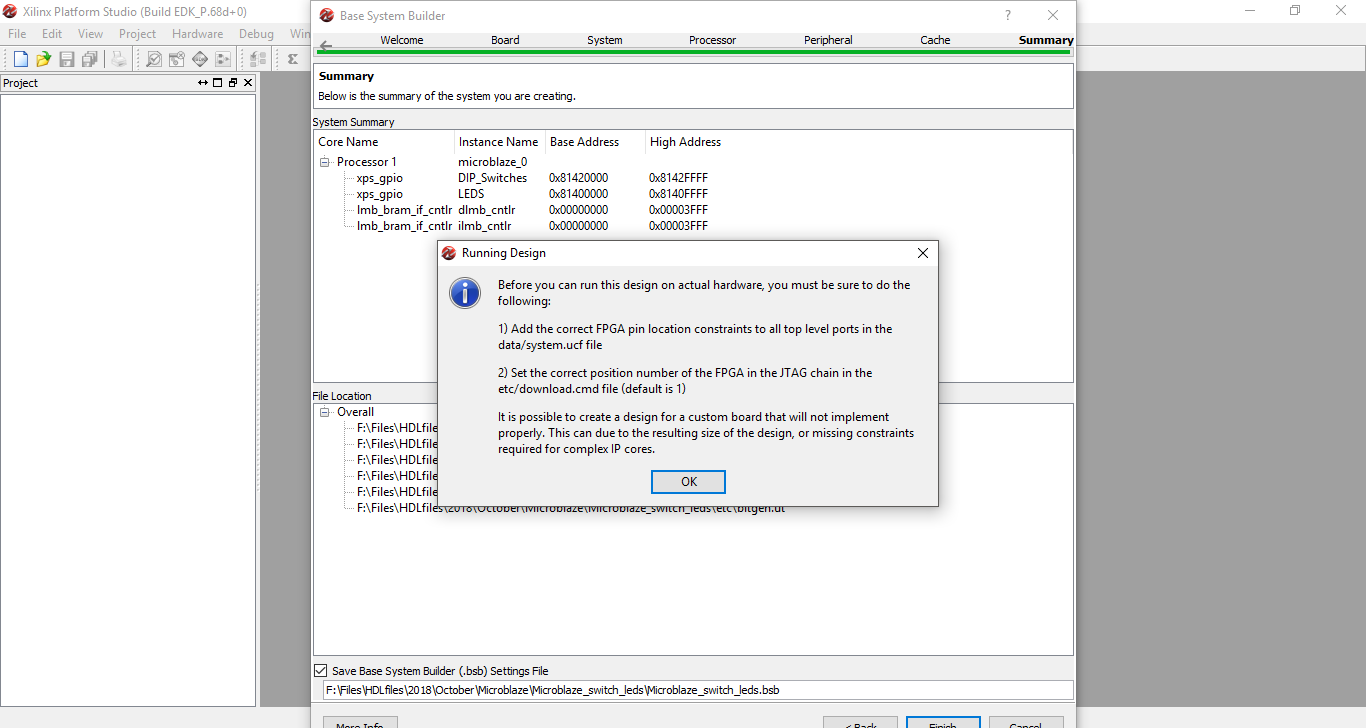This screenshot has width=1366, height=728.
Task: Click the Save All stacked disks icon
Action: pyautogui.click(x=90, y=59)
